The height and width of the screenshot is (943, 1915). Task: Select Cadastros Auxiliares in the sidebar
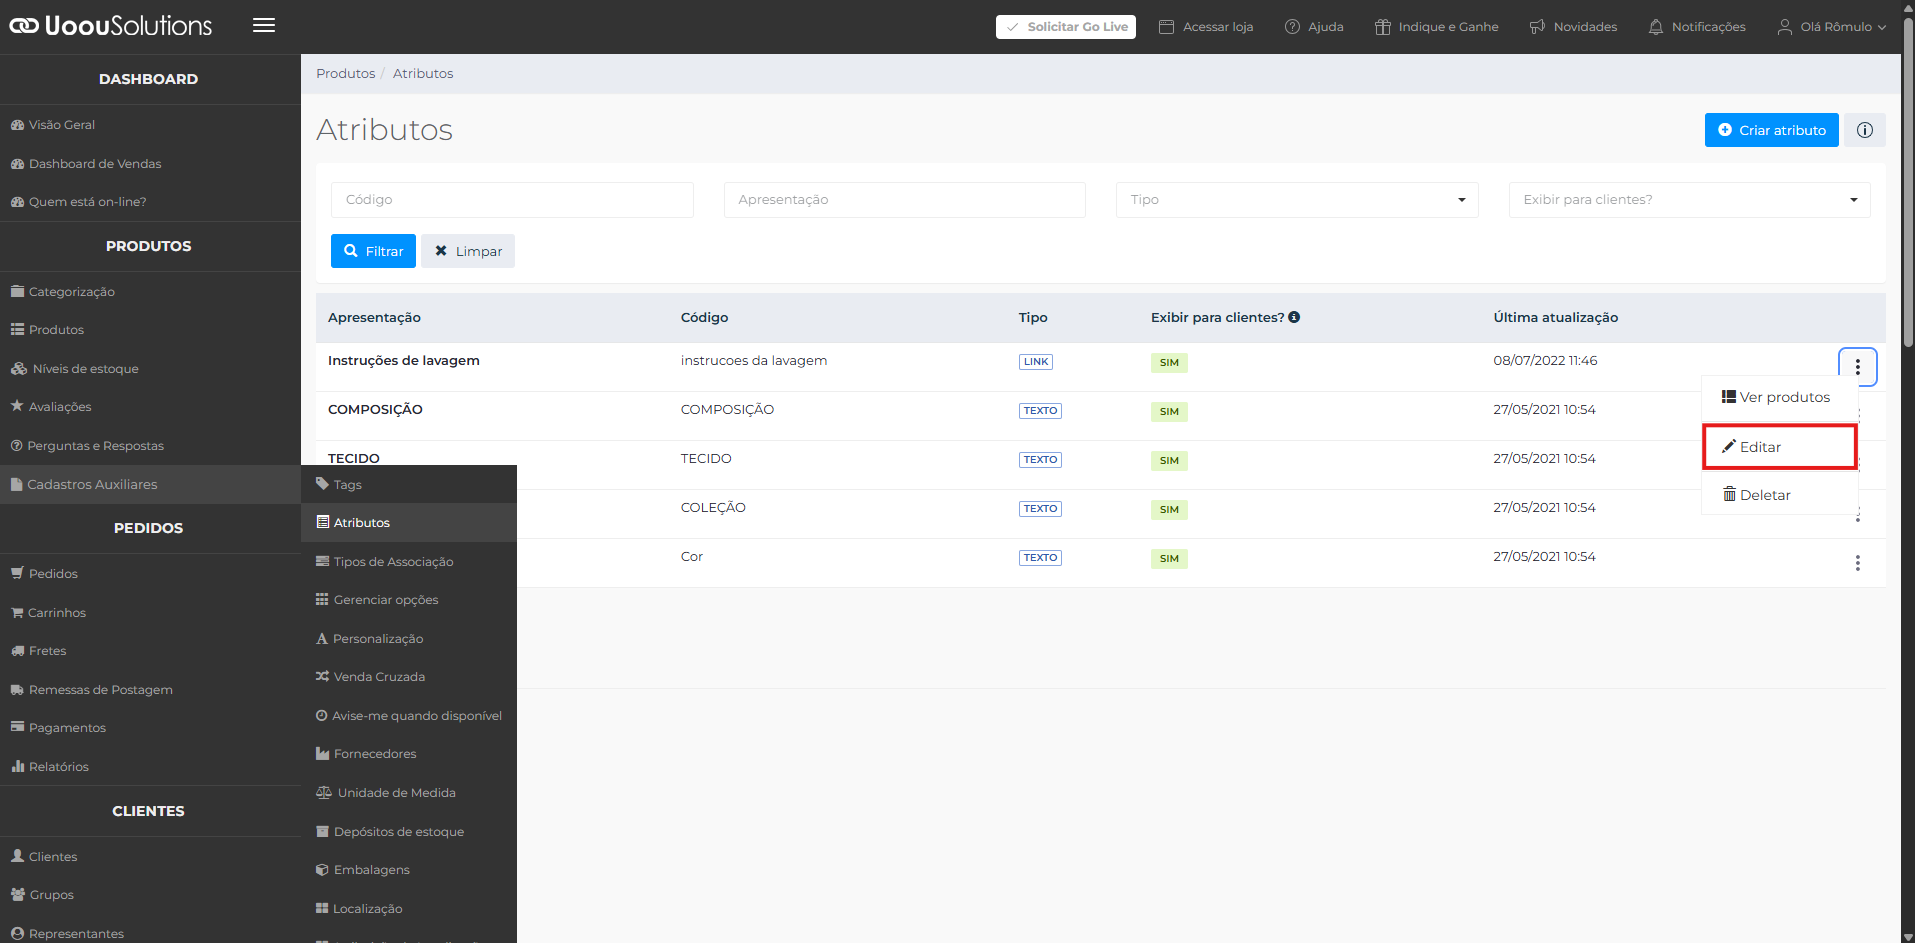(x=150, y=484)
